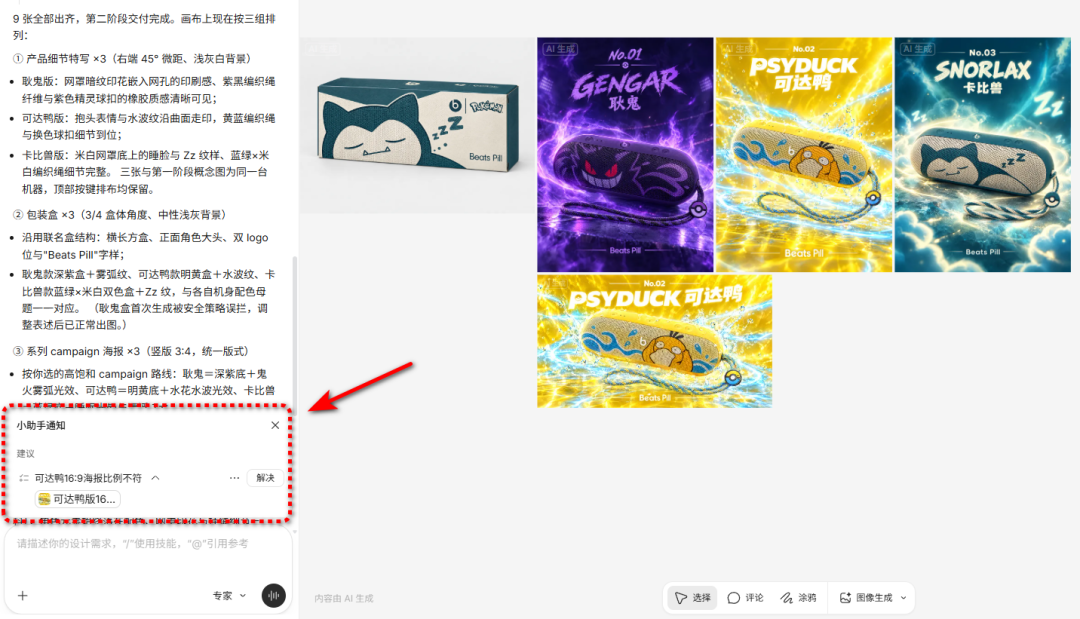This screenshot has height=619, width=1080.
Task: Select the No.03 SNORLAX poster
Action: (983, 154)
